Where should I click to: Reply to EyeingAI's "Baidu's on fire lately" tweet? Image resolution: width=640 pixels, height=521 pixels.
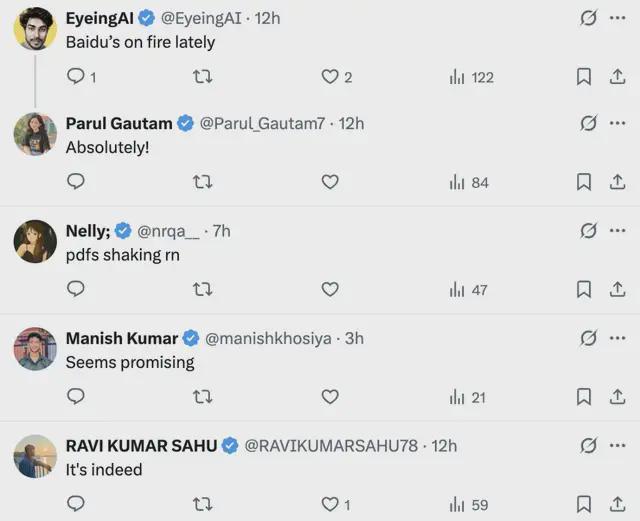[x=76, y=77]
